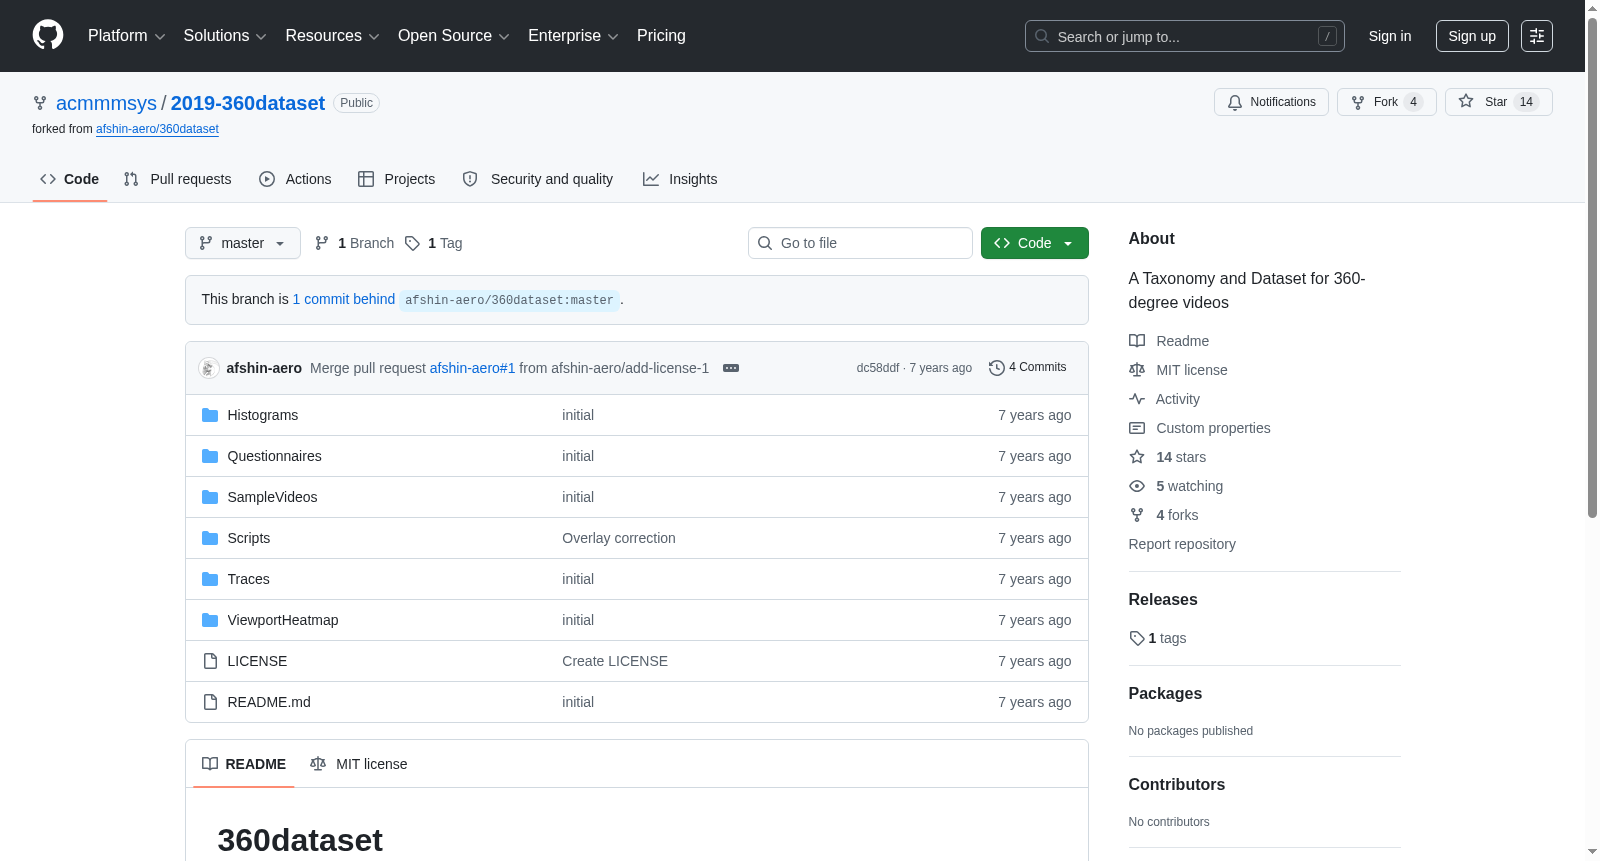Open the afshin-aero/360dataset parent repo
The width and height of the screenshot is (1600, 861).
click(157, 129)
